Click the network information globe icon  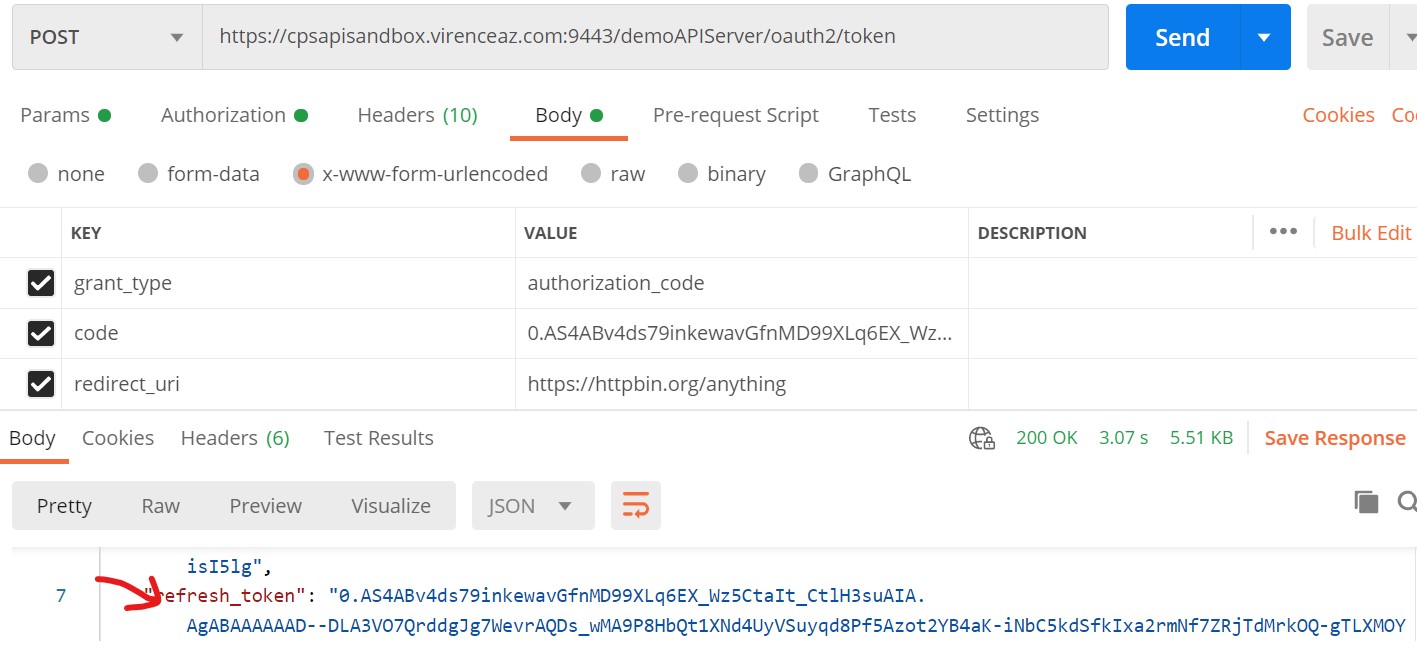pos(981,437)
